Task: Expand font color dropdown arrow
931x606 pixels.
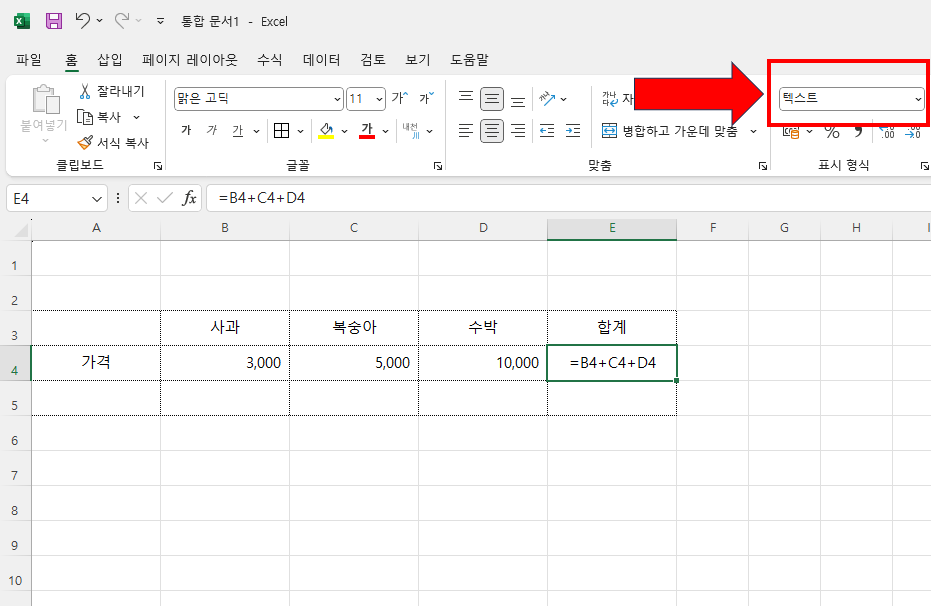Action: click(385, 131)
